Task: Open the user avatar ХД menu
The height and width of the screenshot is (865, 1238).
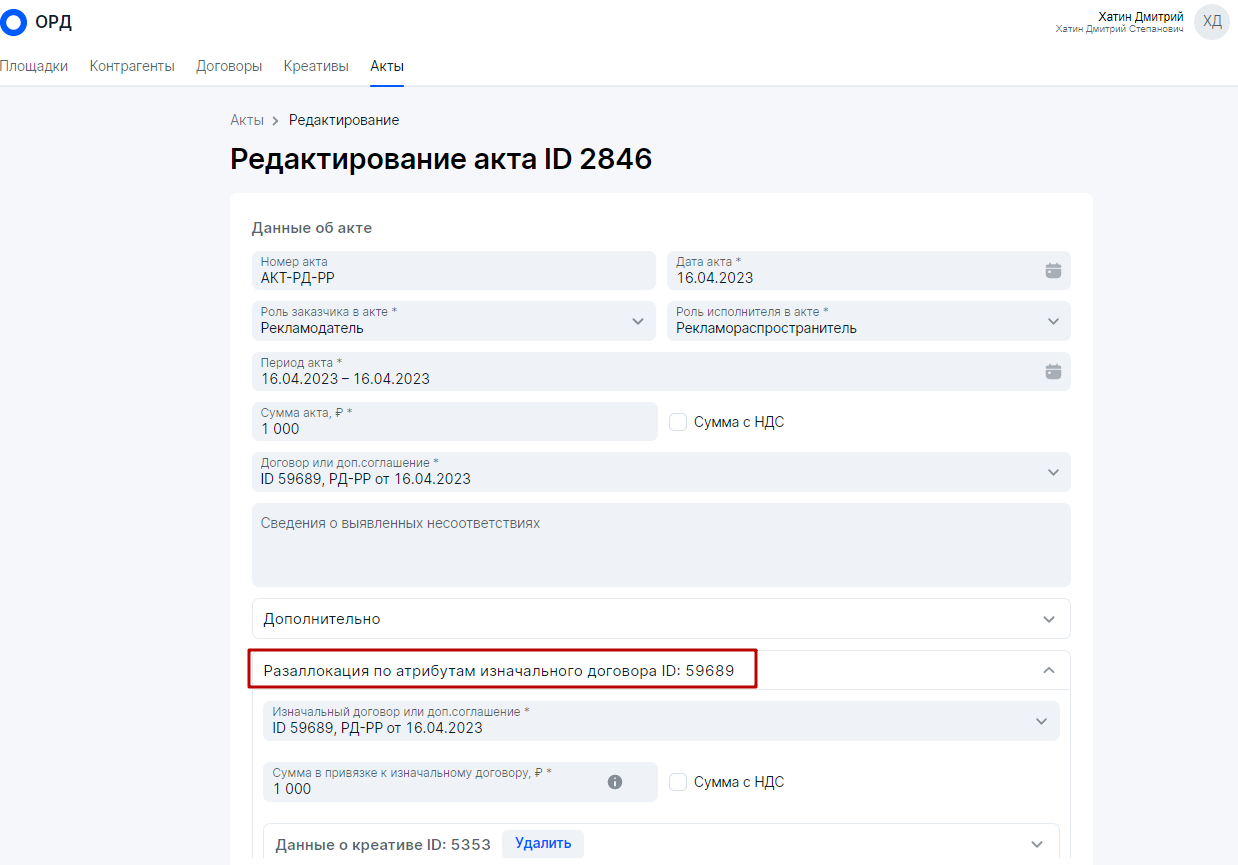Action: [1211, 22]
